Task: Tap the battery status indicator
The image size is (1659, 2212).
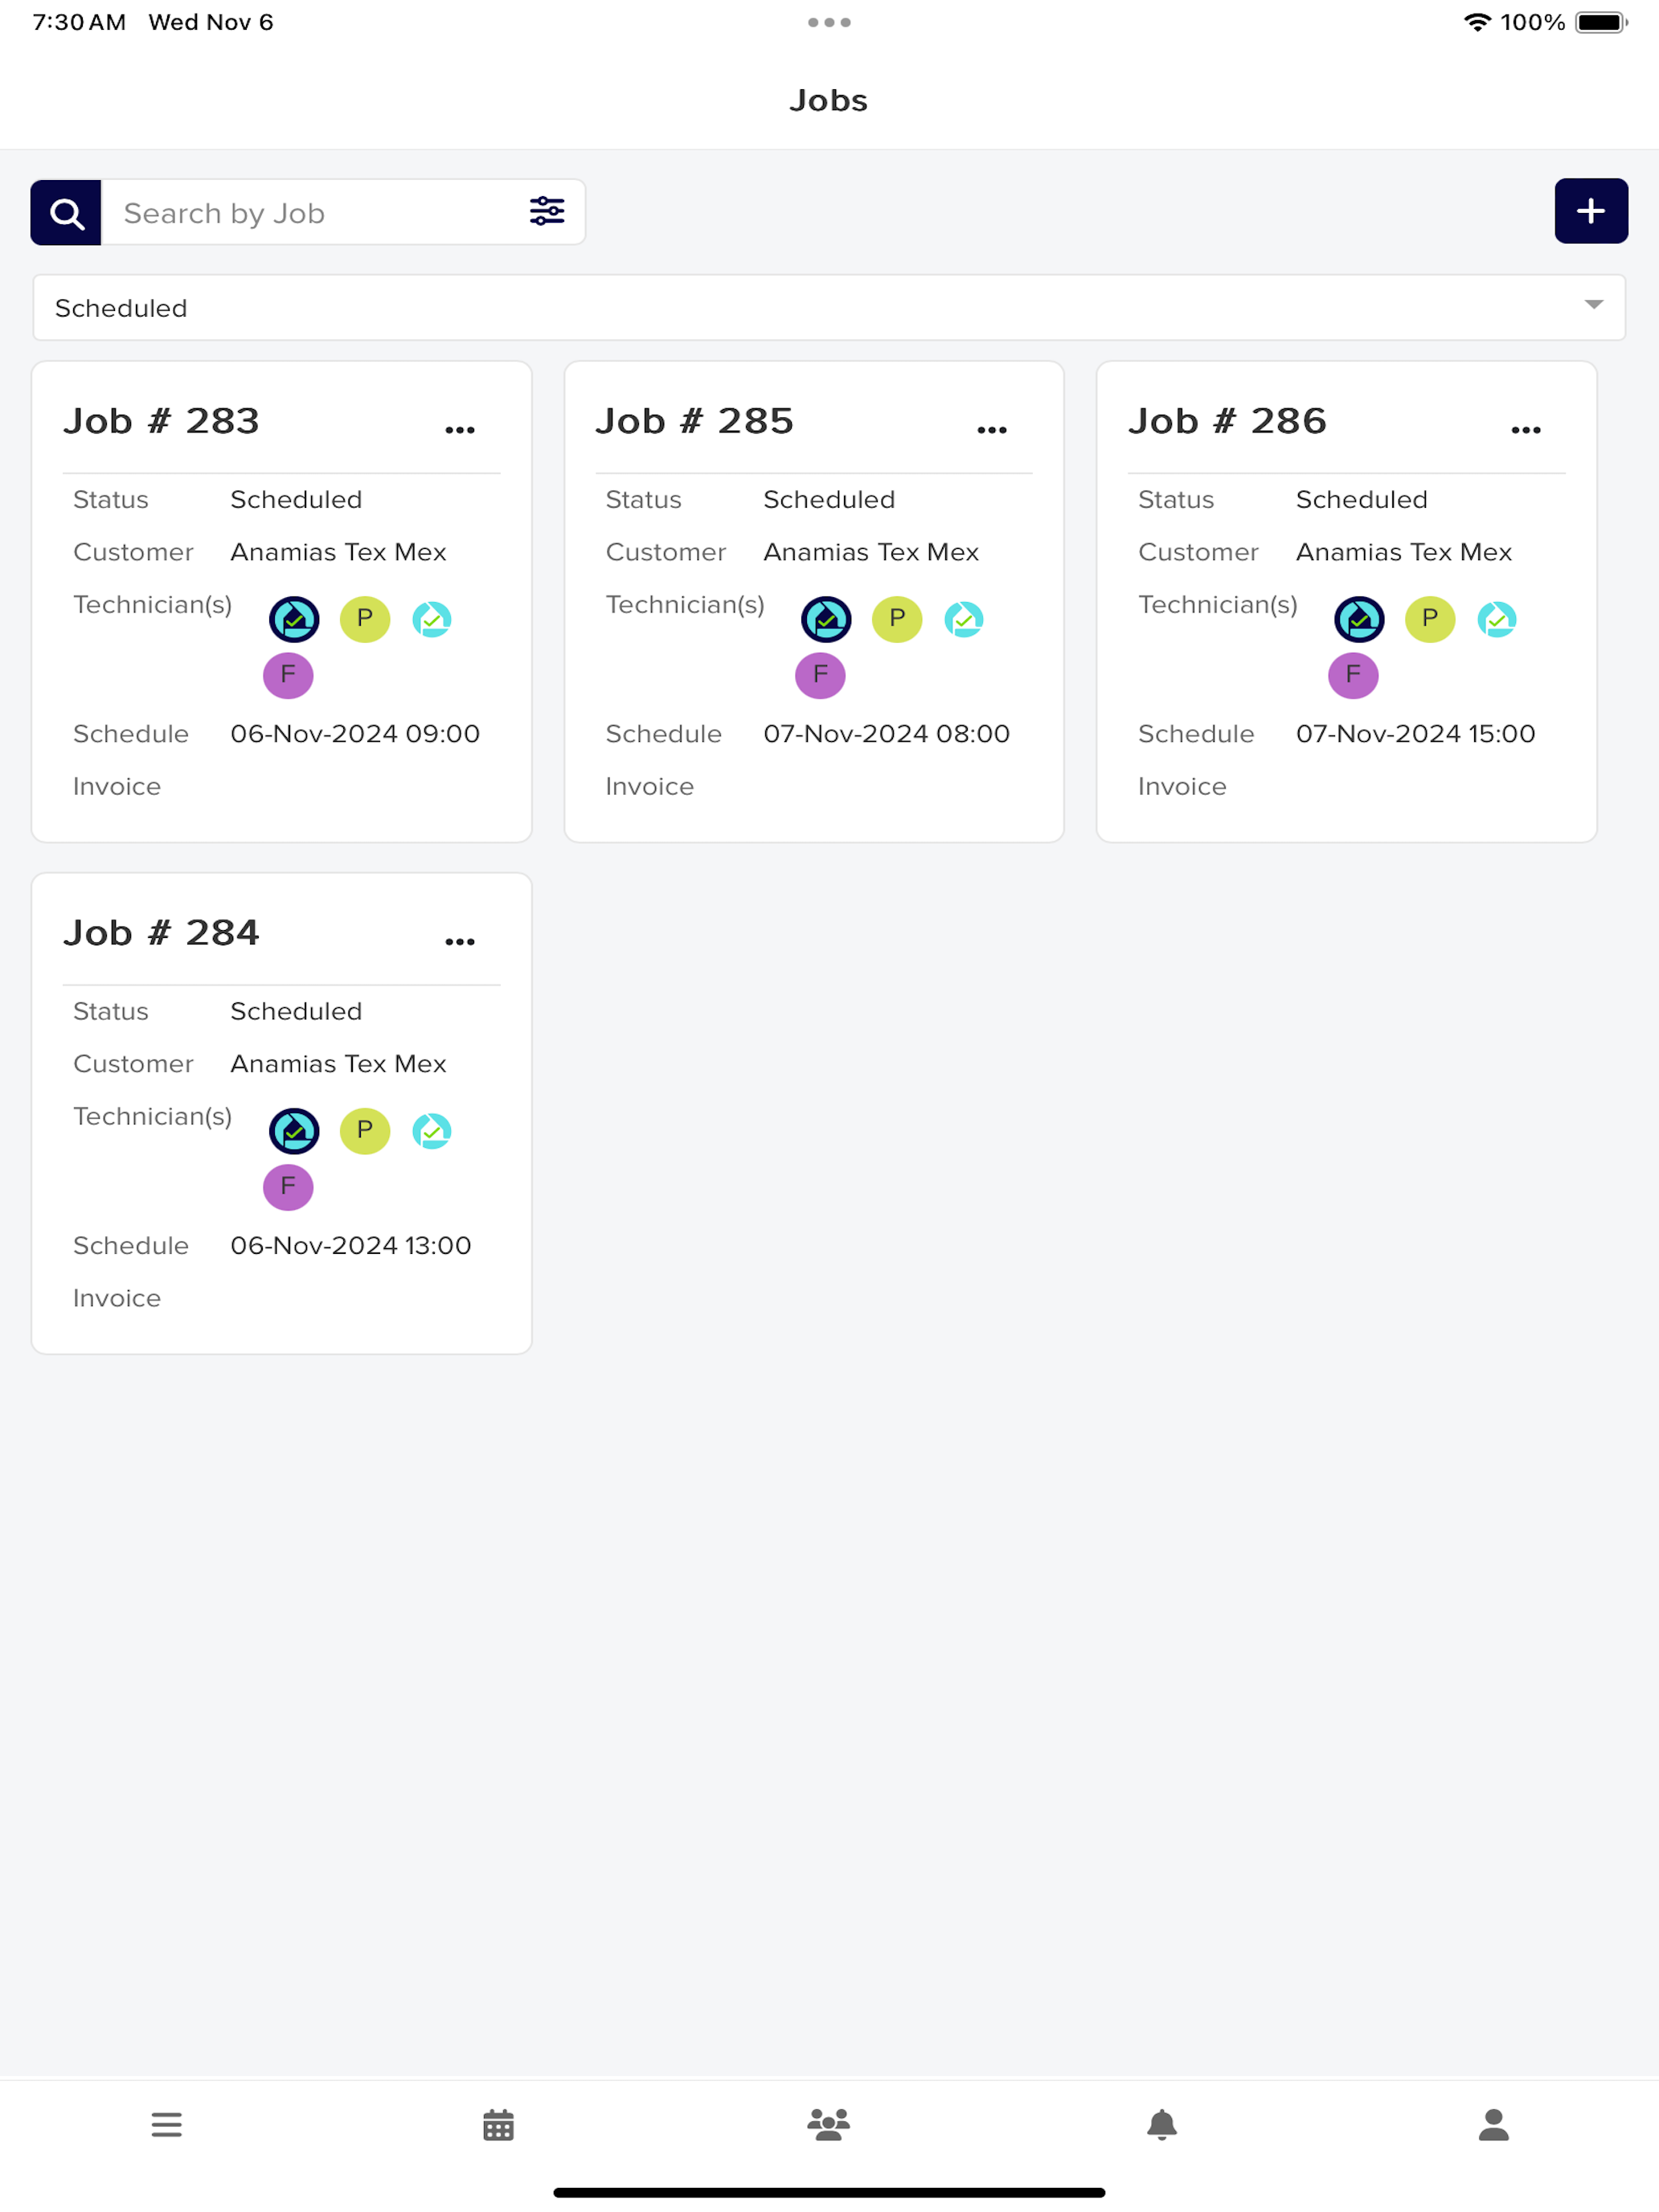Action: tap(1601, 22)
